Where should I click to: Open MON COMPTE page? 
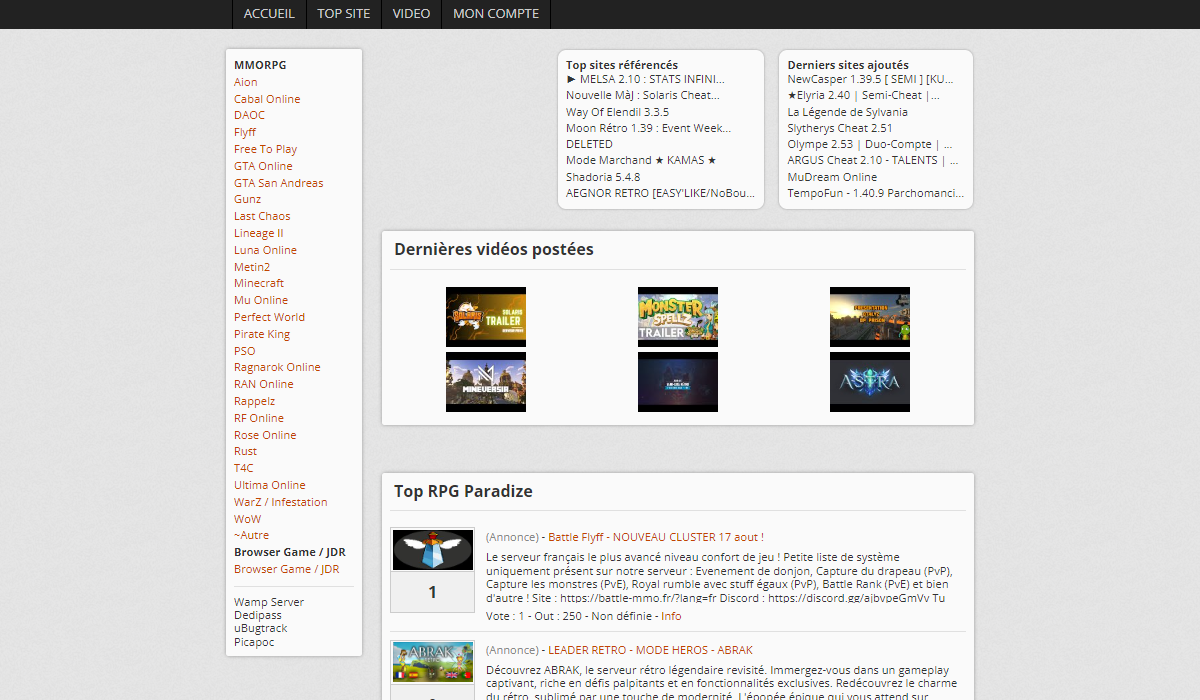pyautogui.click(x=495, y=14)
